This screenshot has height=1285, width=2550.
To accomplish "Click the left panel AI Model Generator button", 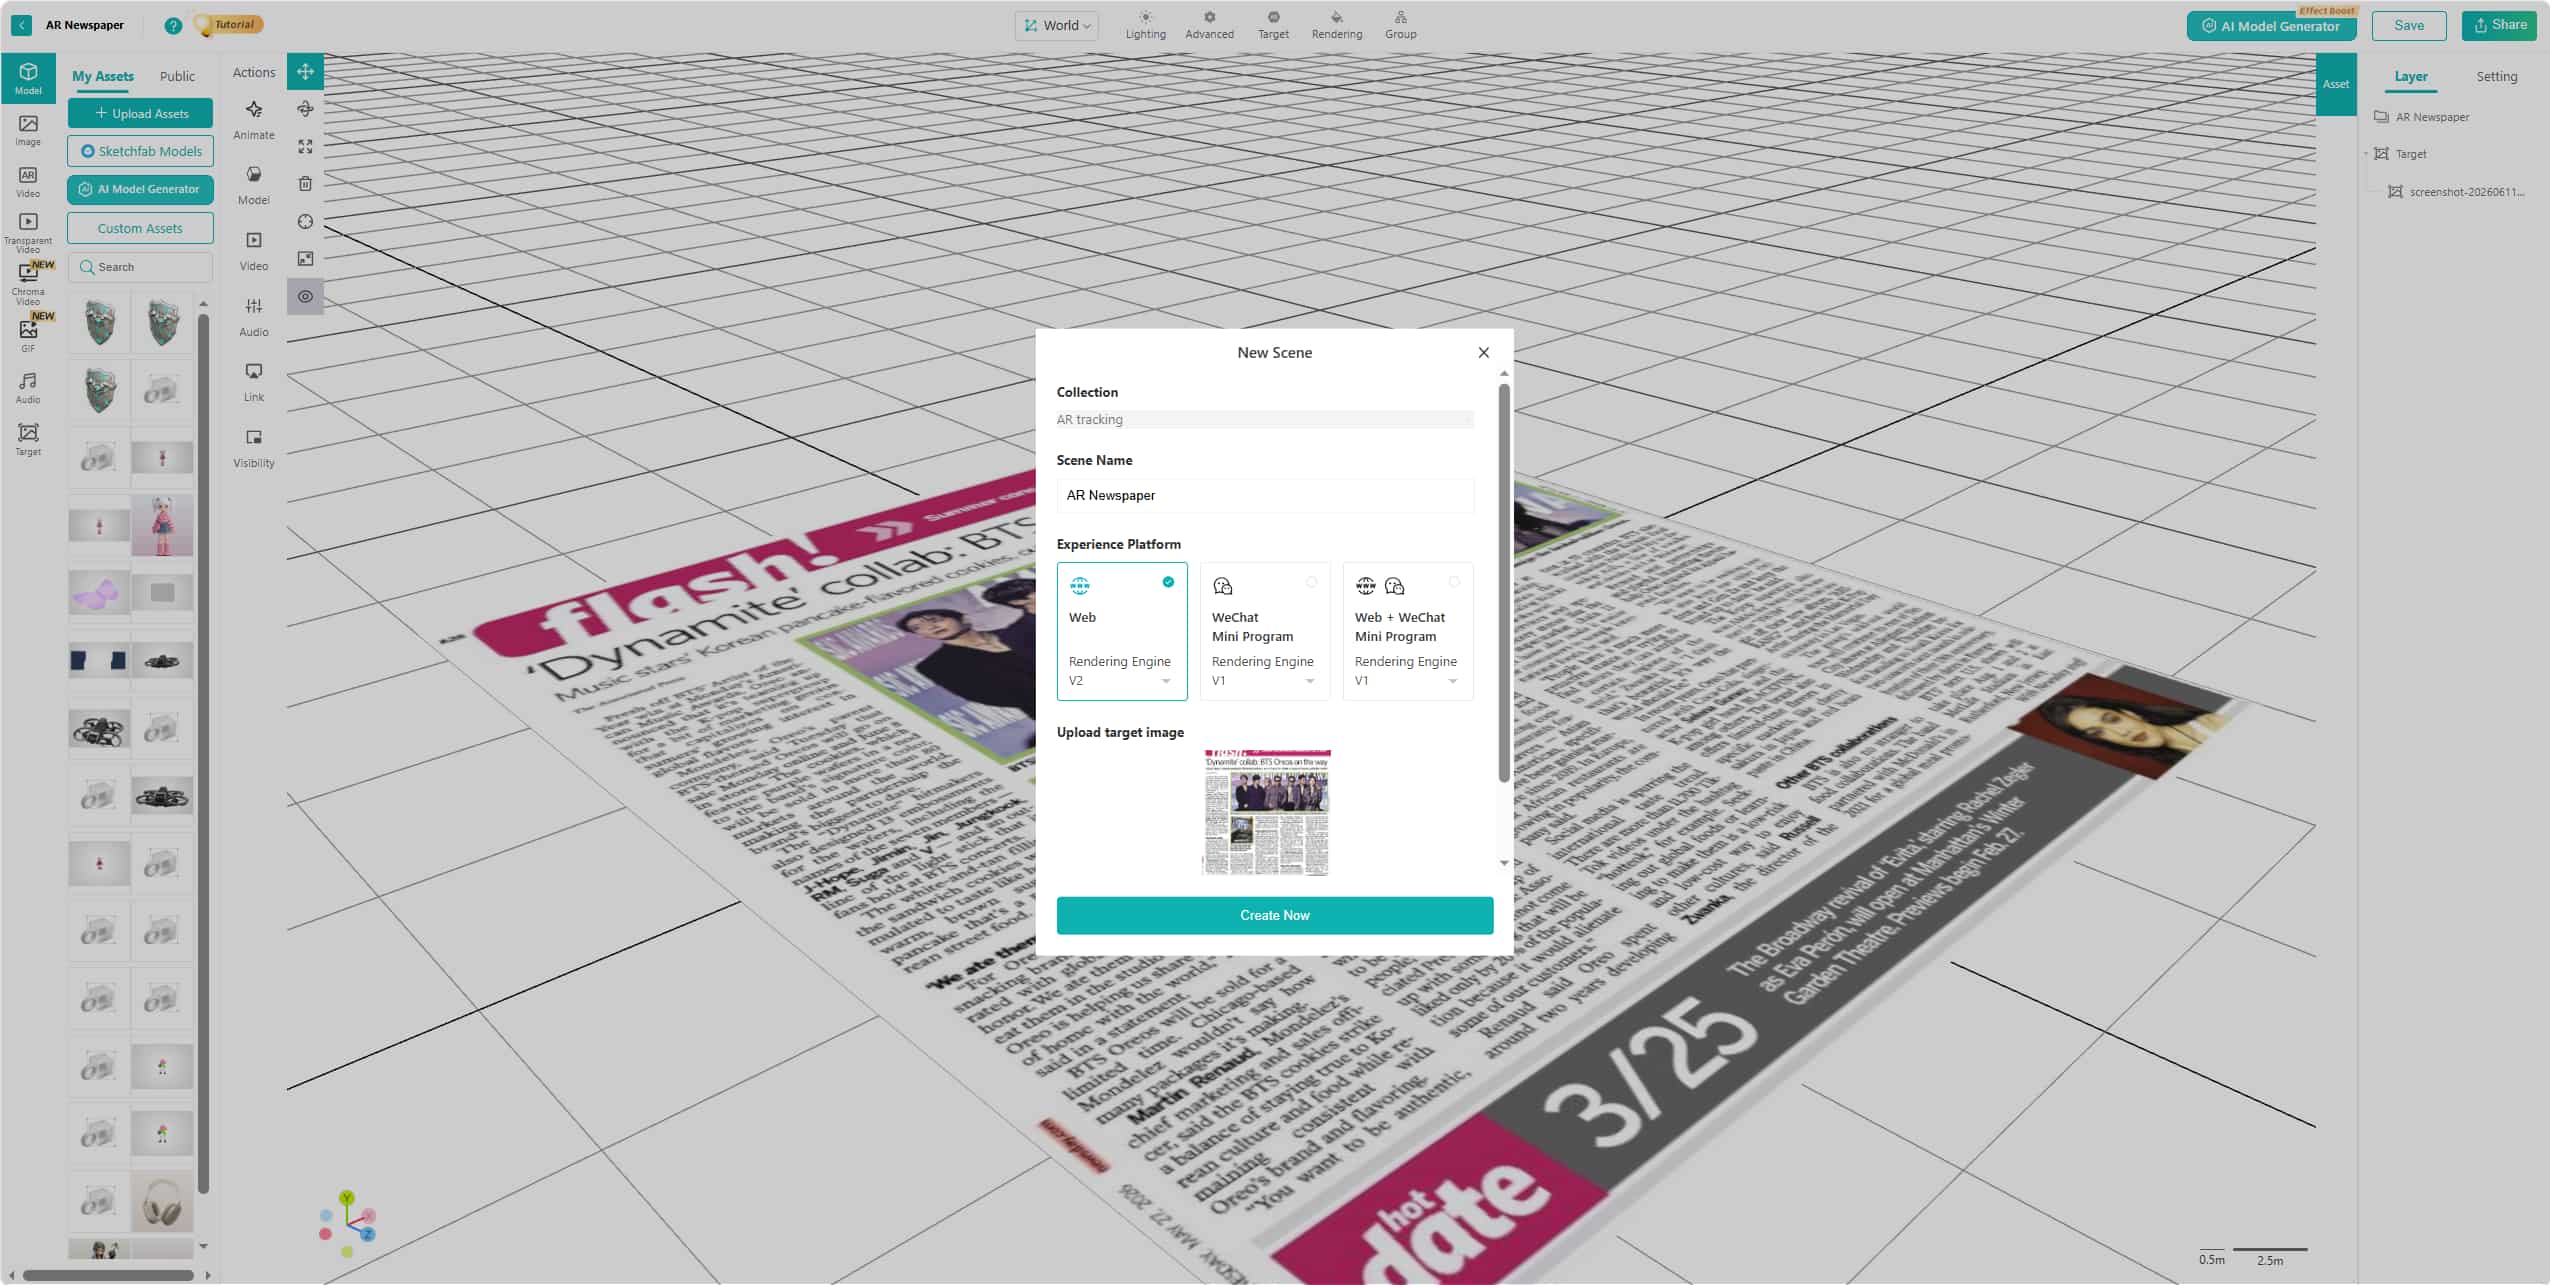I will point(140,189).
